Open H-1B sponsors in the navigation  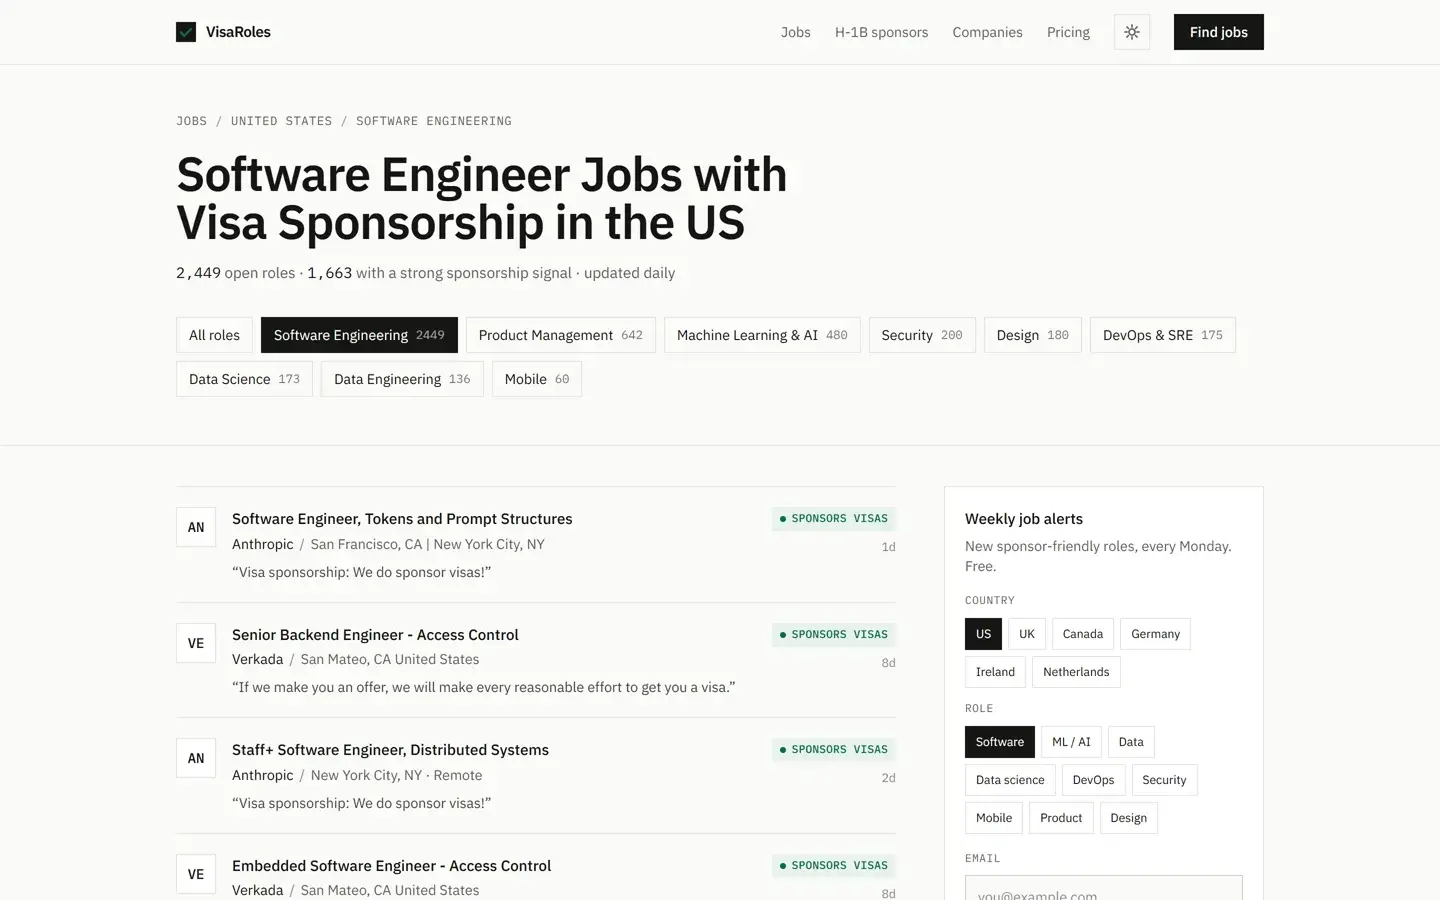click(881, 32)
